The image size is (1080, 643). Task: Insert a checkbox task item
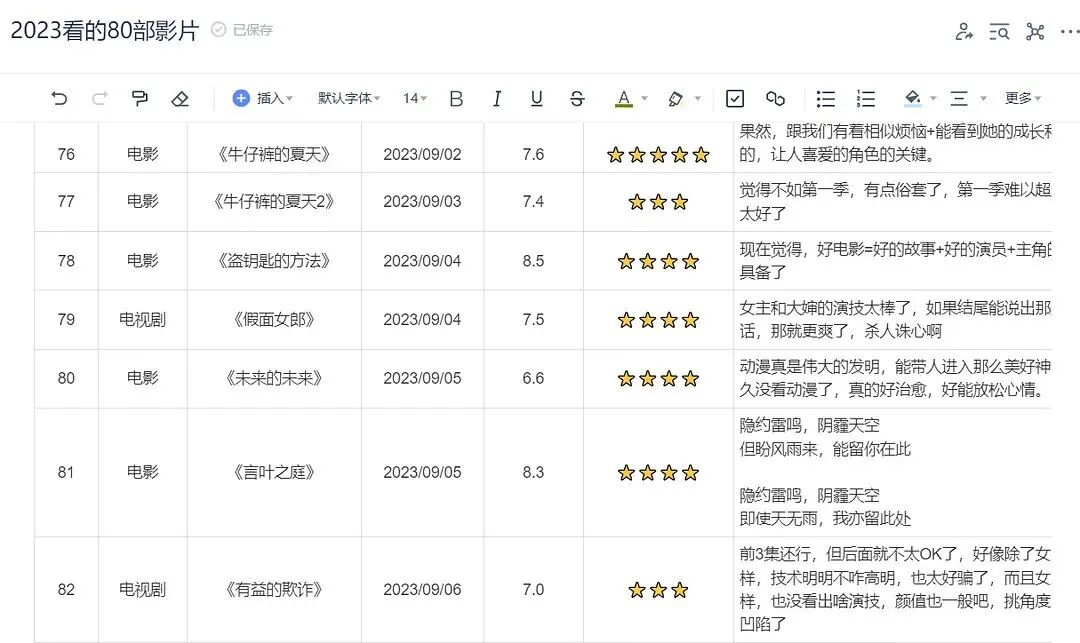(x=735, y=99)
